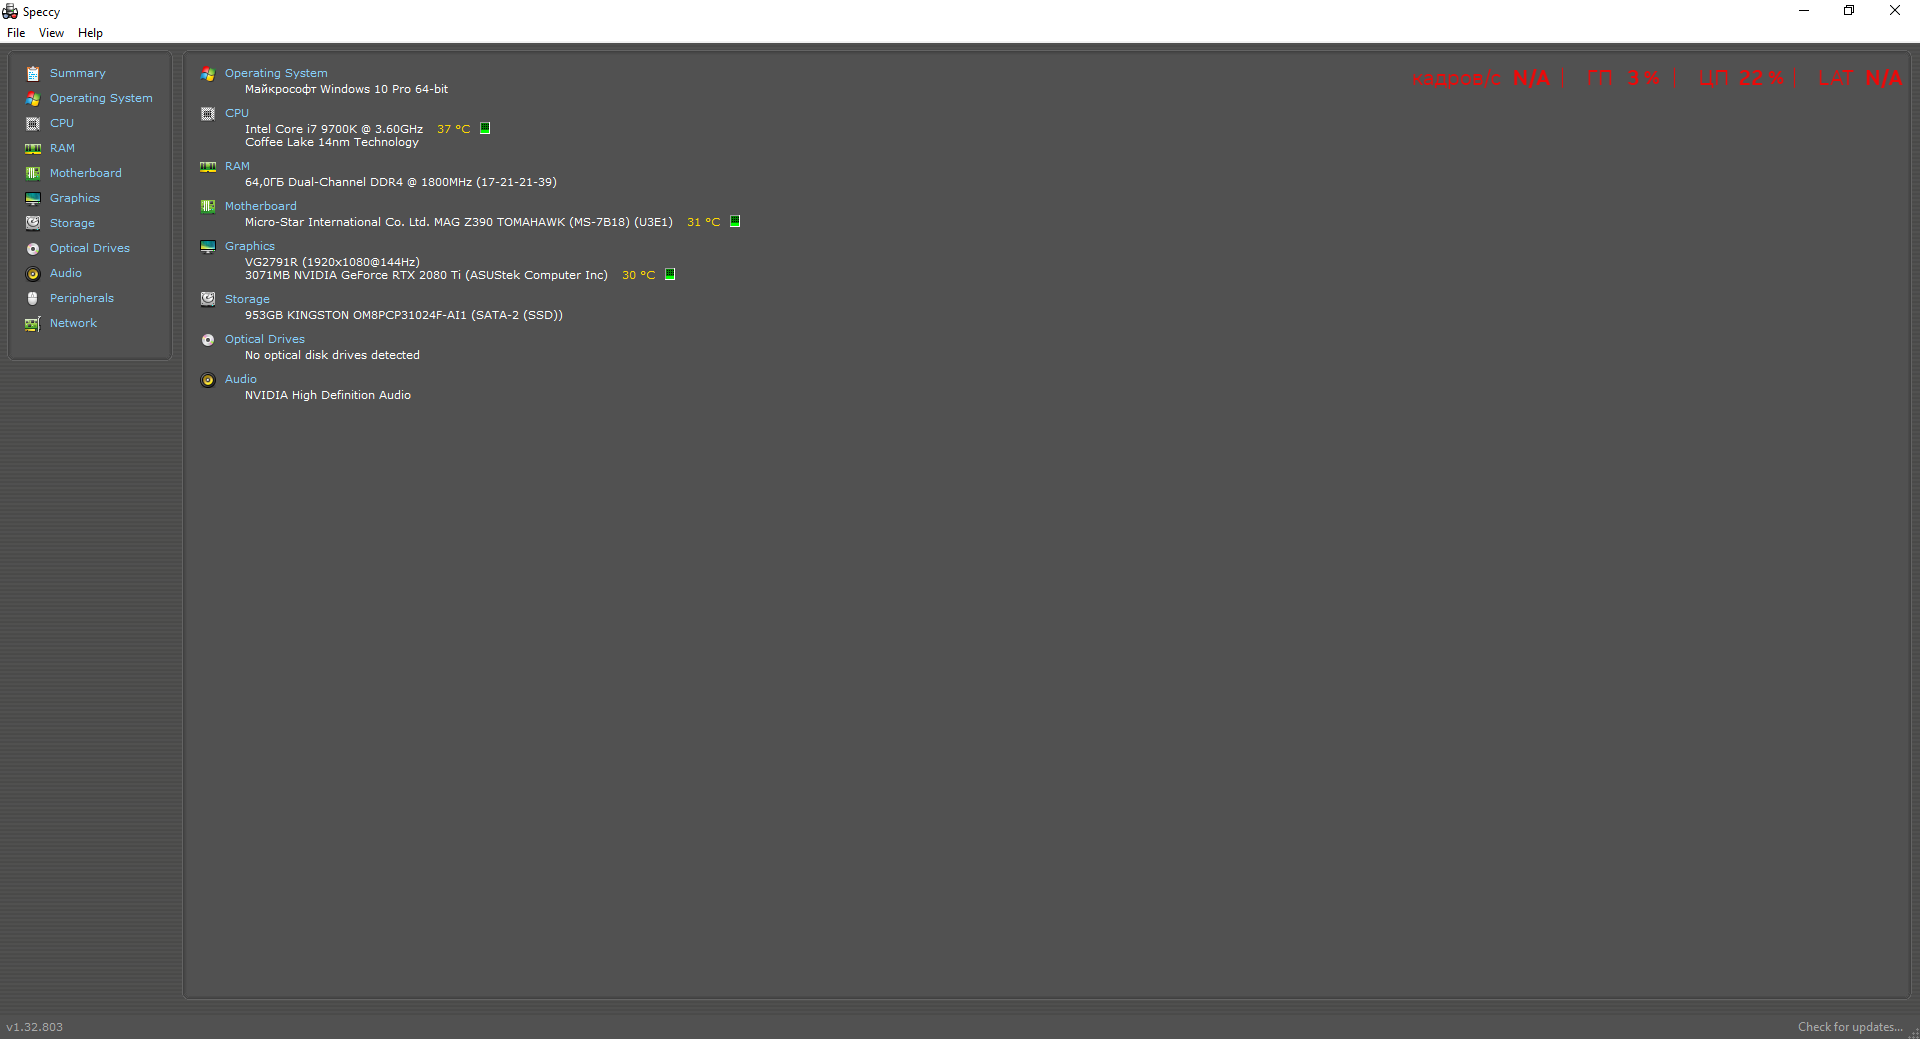
Task: Click the motherboard temperature value 31 °C
Action: pos(703,222)
